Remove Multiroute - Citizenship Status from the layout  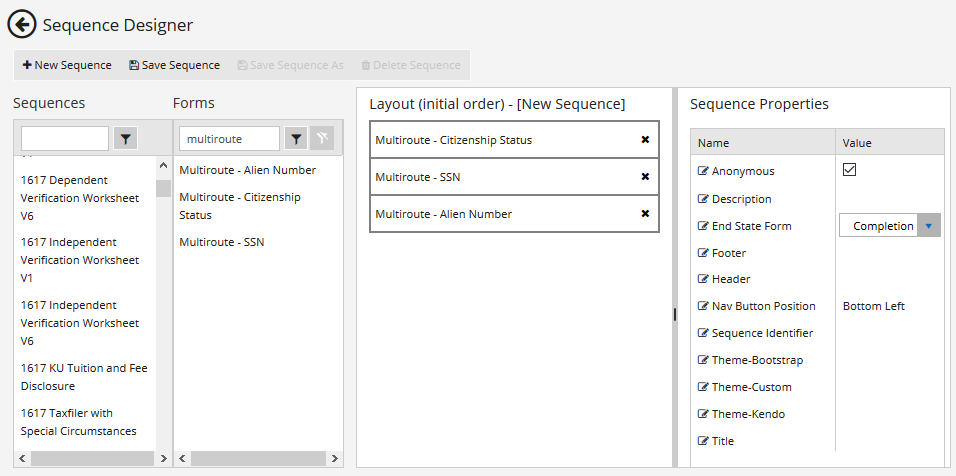pos(645,140)
